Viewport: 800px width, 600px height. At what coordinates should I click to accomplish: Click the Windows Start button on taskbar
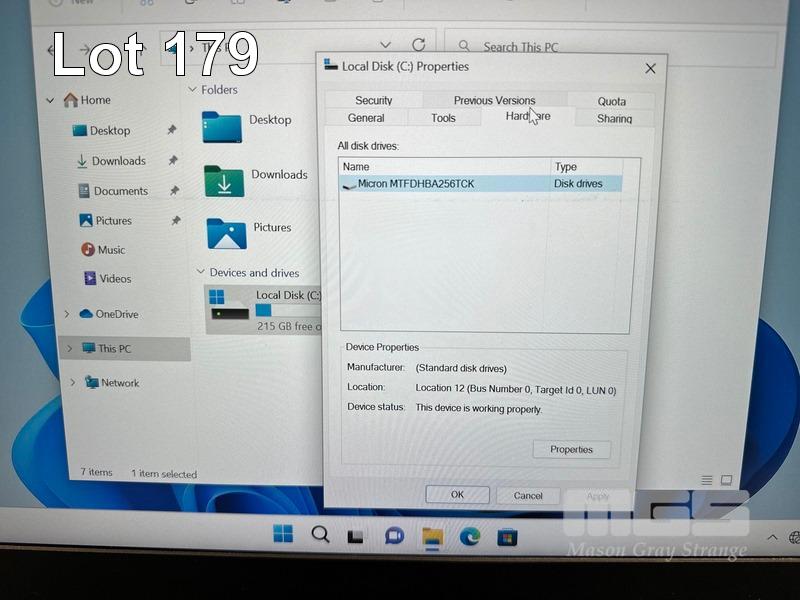point(284,534)
